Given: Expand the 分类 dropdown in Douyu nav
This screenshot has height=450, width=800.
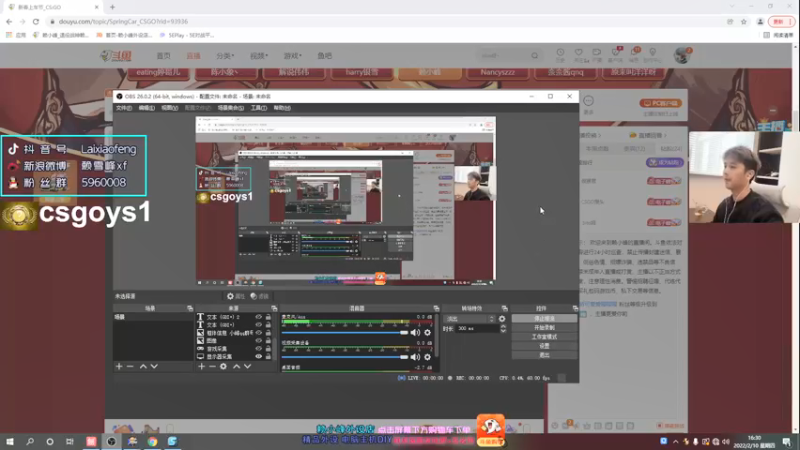Looking at the screenshot, I should 225,56.
